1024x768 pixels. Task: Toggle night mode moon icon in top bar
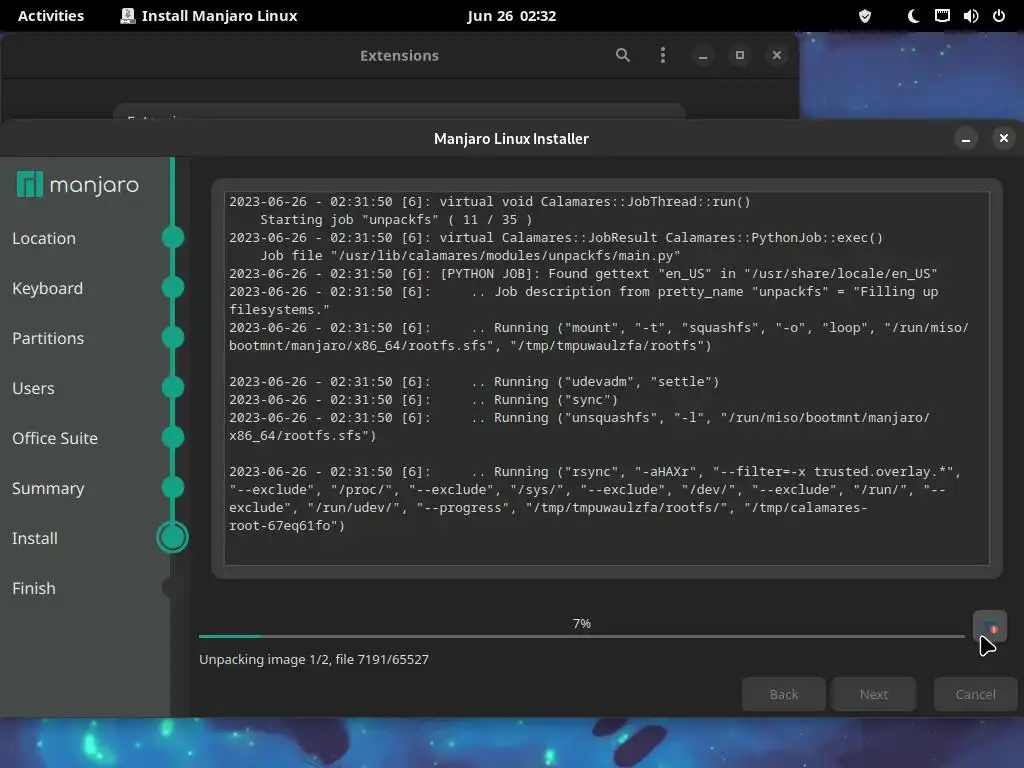tap(913, 16)
